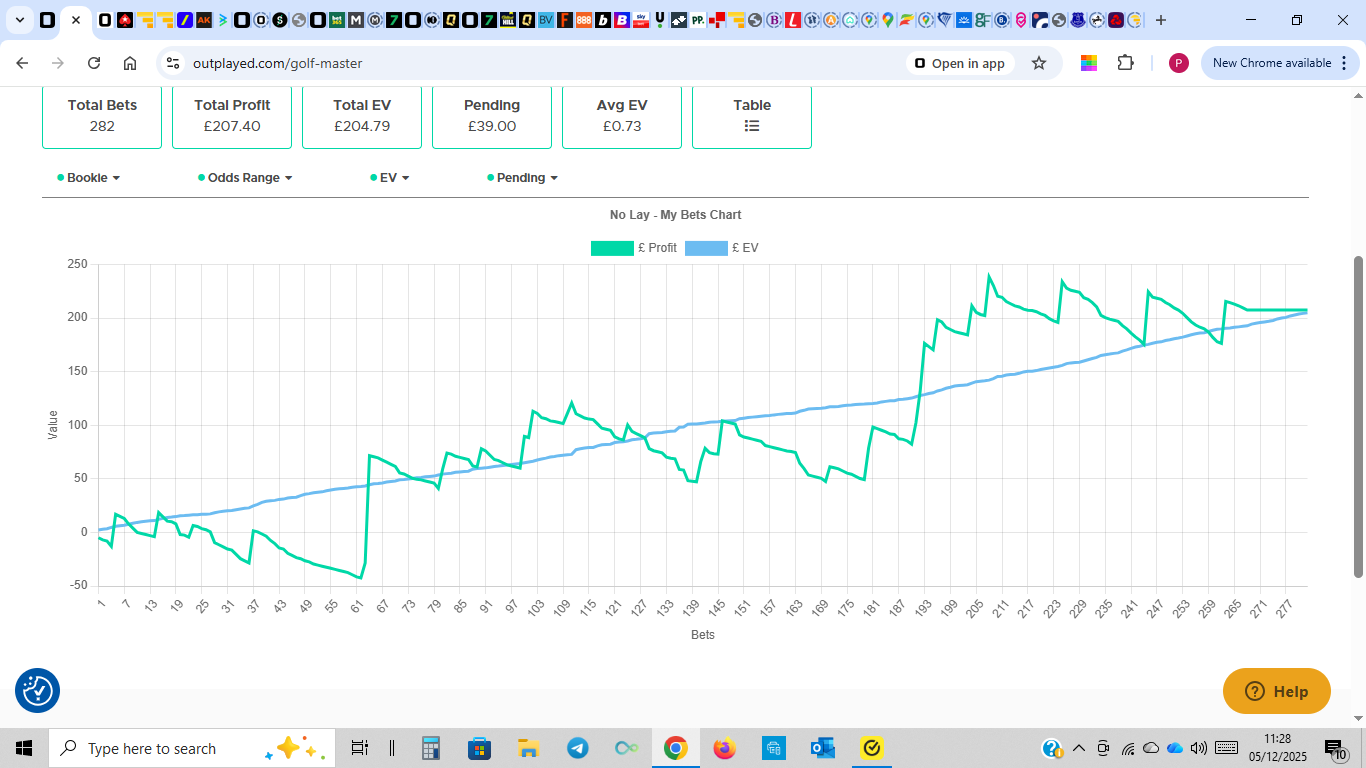Click the orange Help button
Viewport: 1366px width, 768px height.
pos(1276,691)
